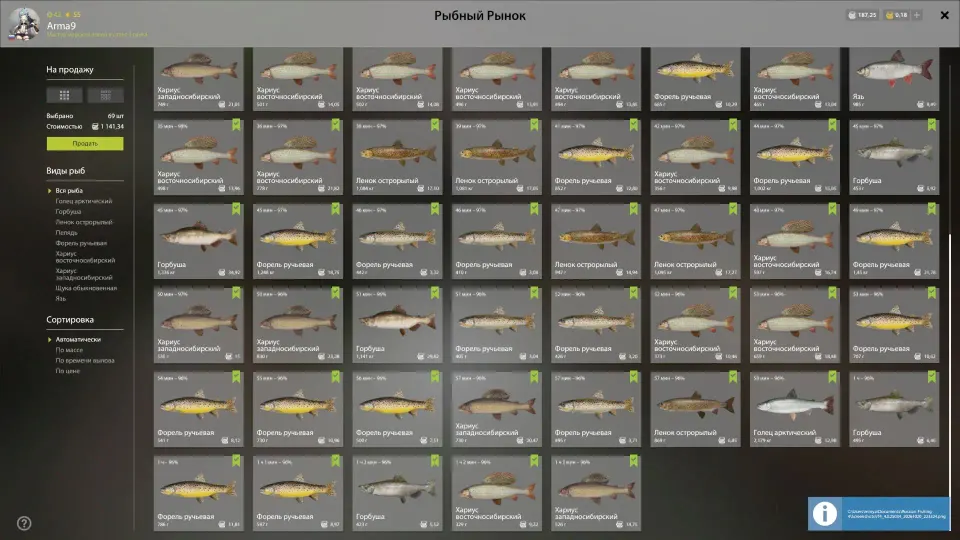This screenshot has width=960, height=540.
Task: Select the Ленок острорылый 947 г card
Action: pos(596,241)
